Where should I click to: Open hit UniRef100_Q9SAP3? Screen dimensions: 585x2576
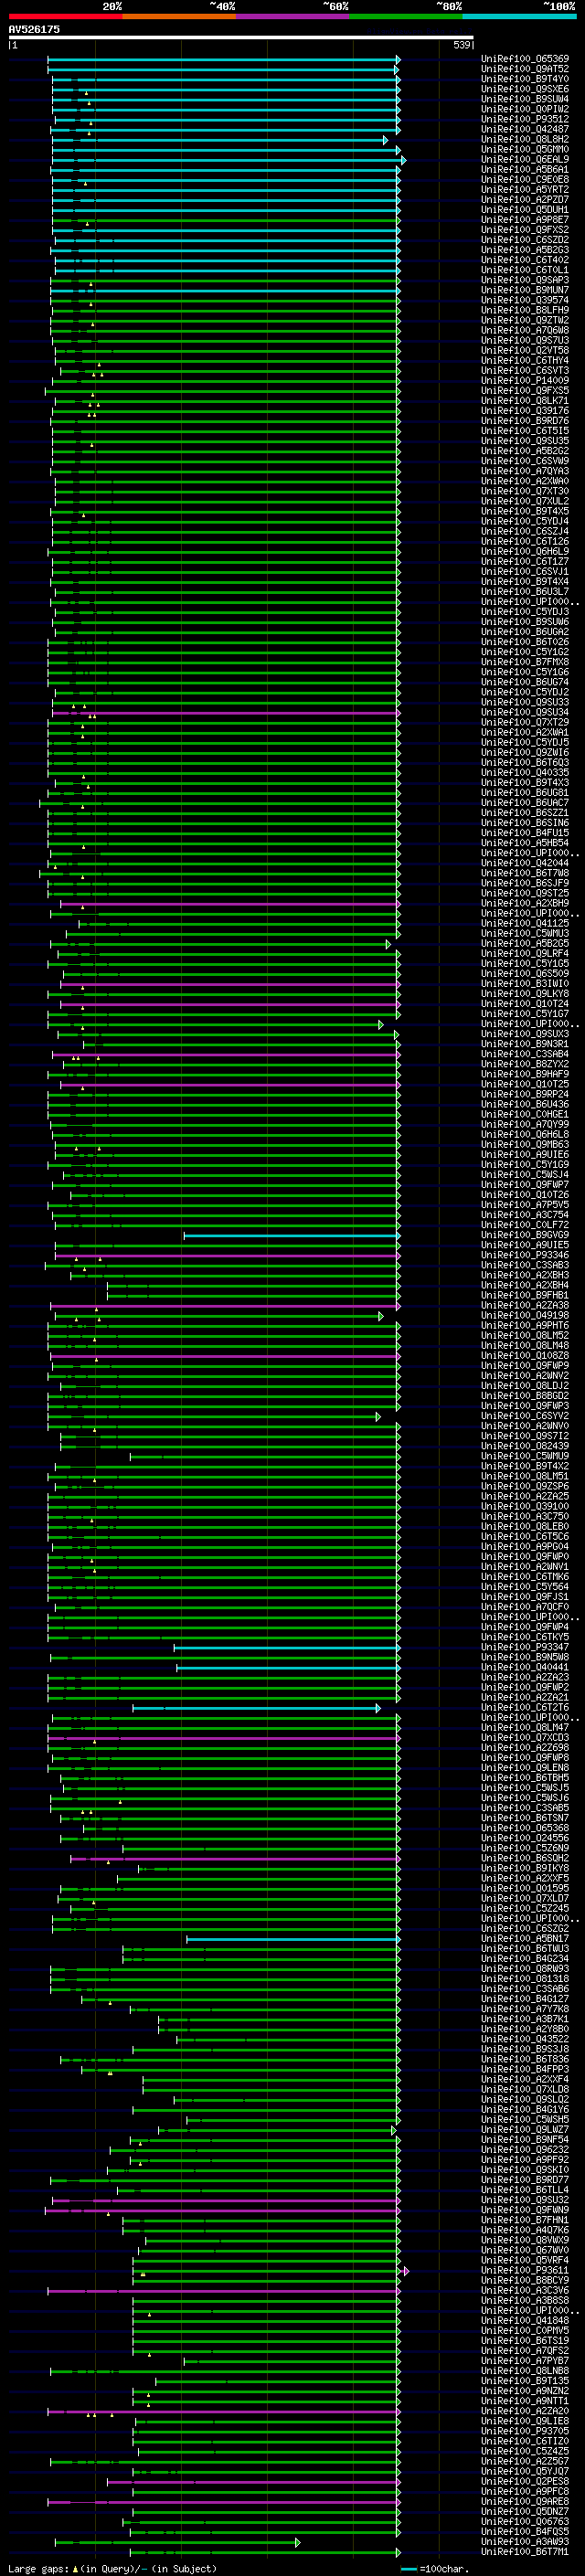click(x=525, y=280)
